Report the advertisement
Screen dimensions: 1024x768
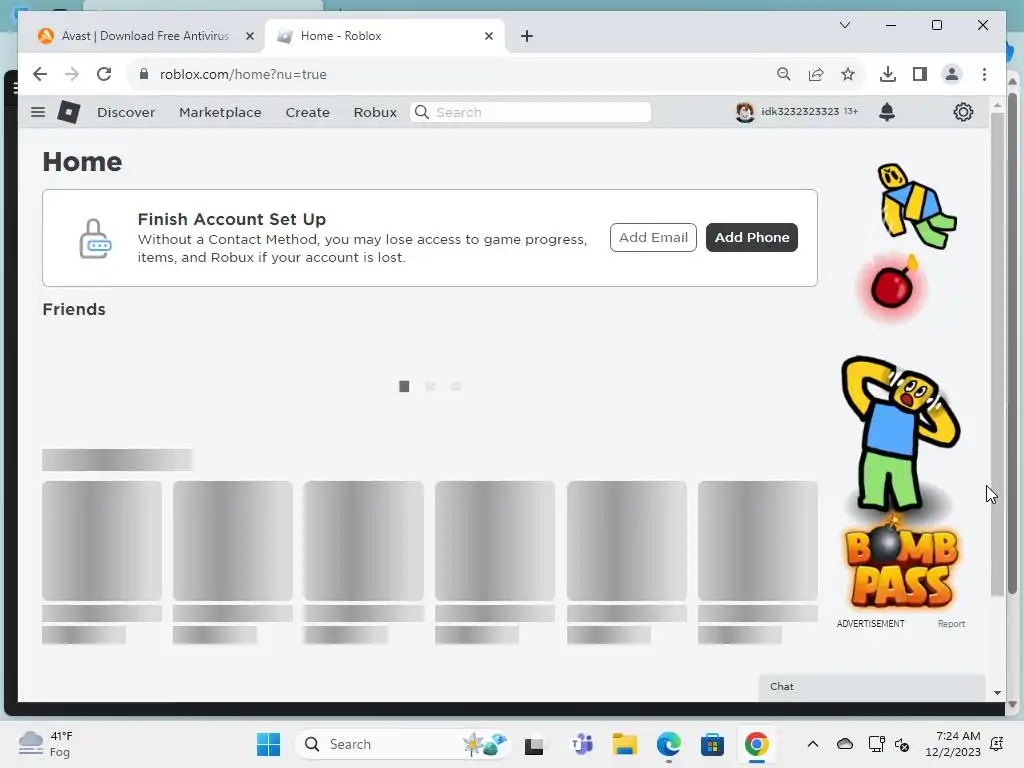[x=951, y=624]
